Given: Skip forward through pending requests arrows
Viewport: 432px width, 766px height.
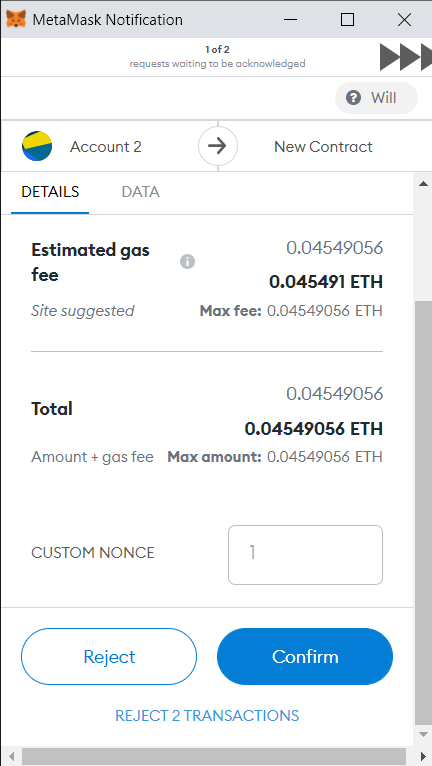Looking at the screenshot, I should click(406, 57).
